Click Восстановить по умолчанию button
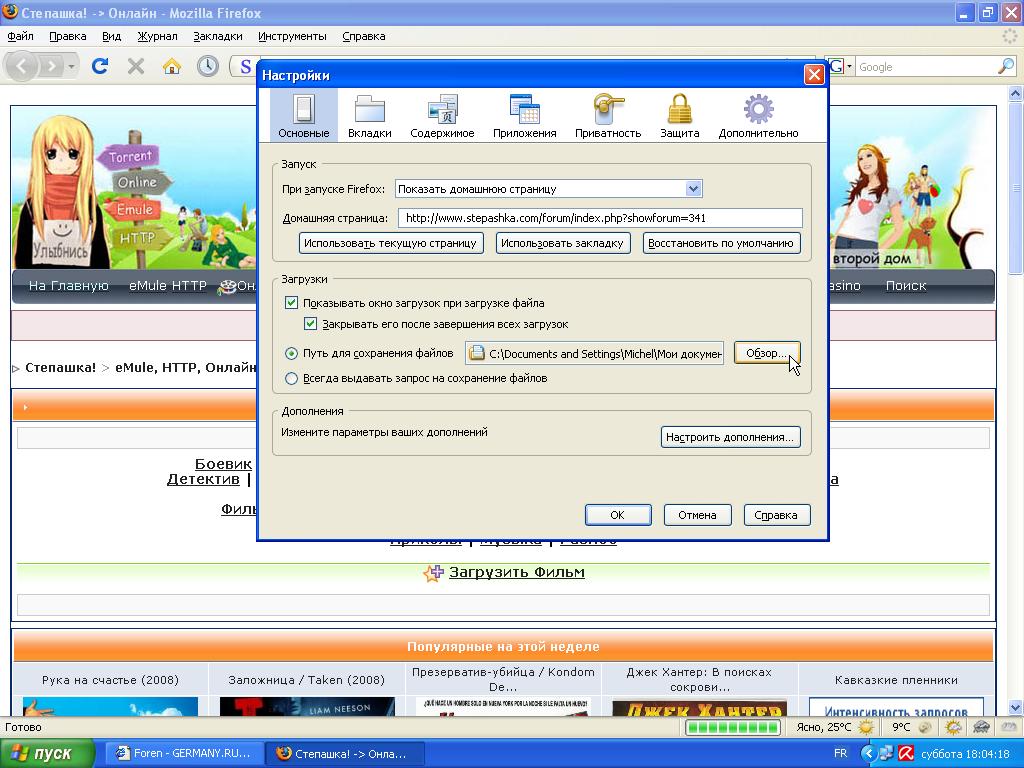The width and height of the screenshot is (1024, 768). pyautogui.click(x=721, y=244)
